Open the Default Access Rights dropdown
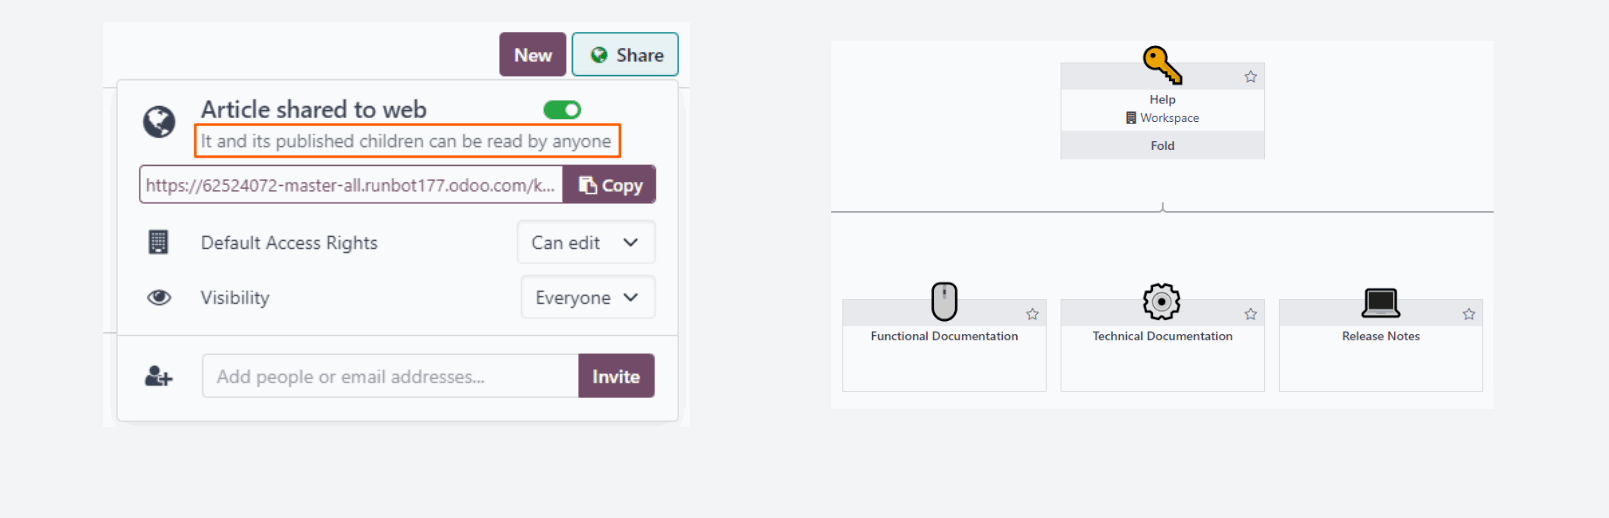This screenshot has width=1609, height=518. pyautogui.click(x=585, y=243)
